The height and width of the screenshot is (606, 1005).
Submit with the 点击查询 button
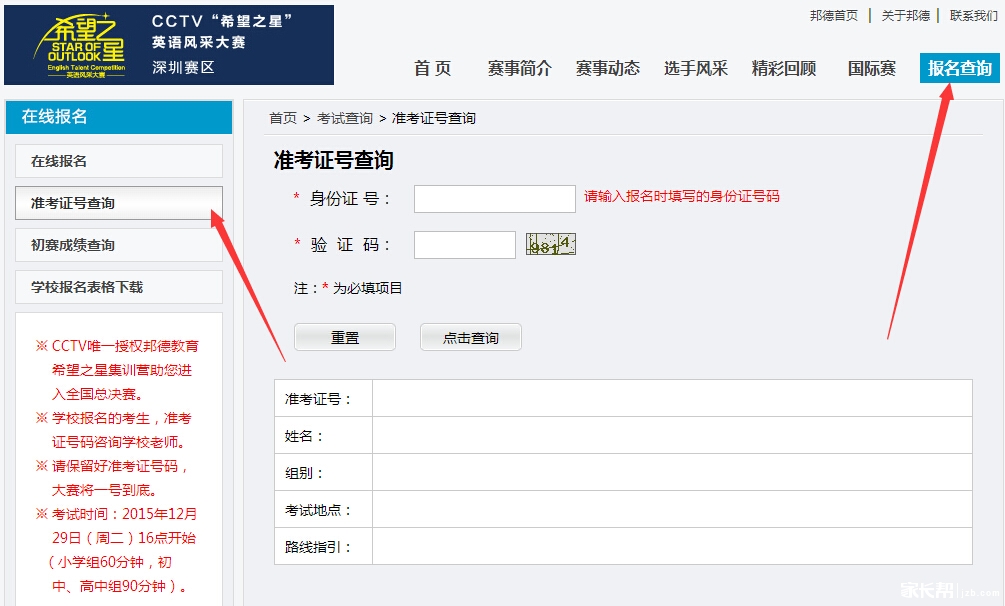tap(470, 338)
